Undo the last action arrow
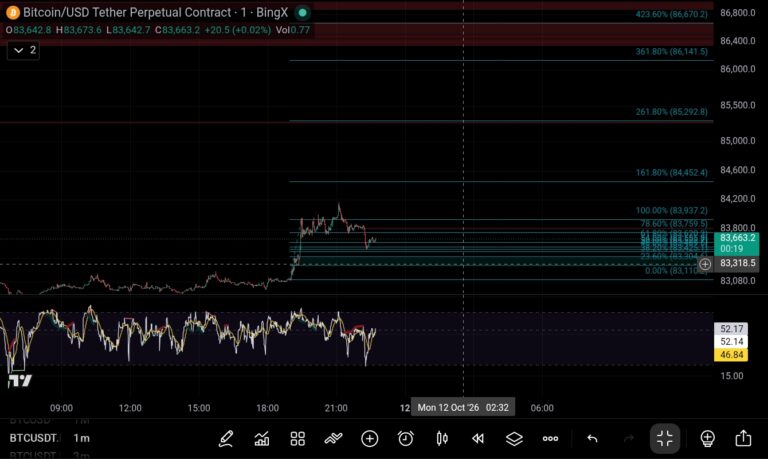Screen dimensions: 768x459 (592, 438)
